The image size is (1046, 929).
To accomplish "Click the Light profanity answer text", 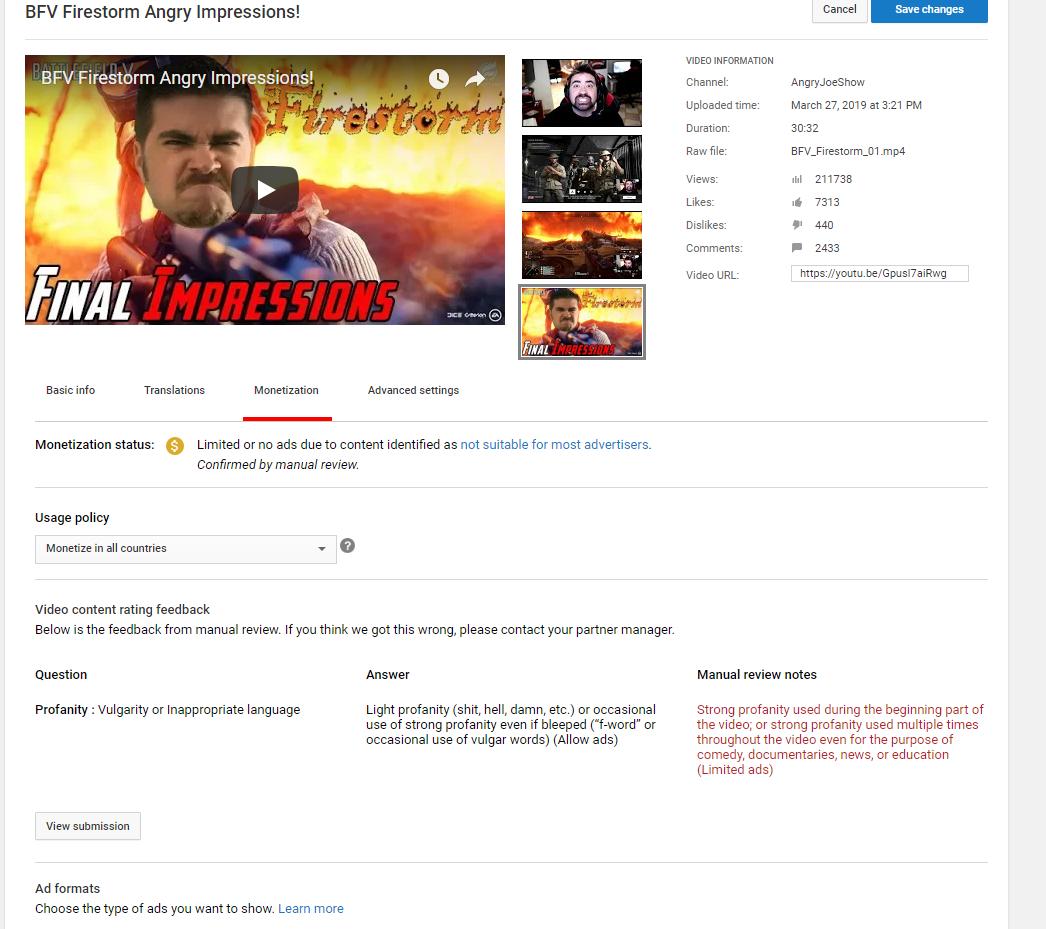I will click(510, 724).
